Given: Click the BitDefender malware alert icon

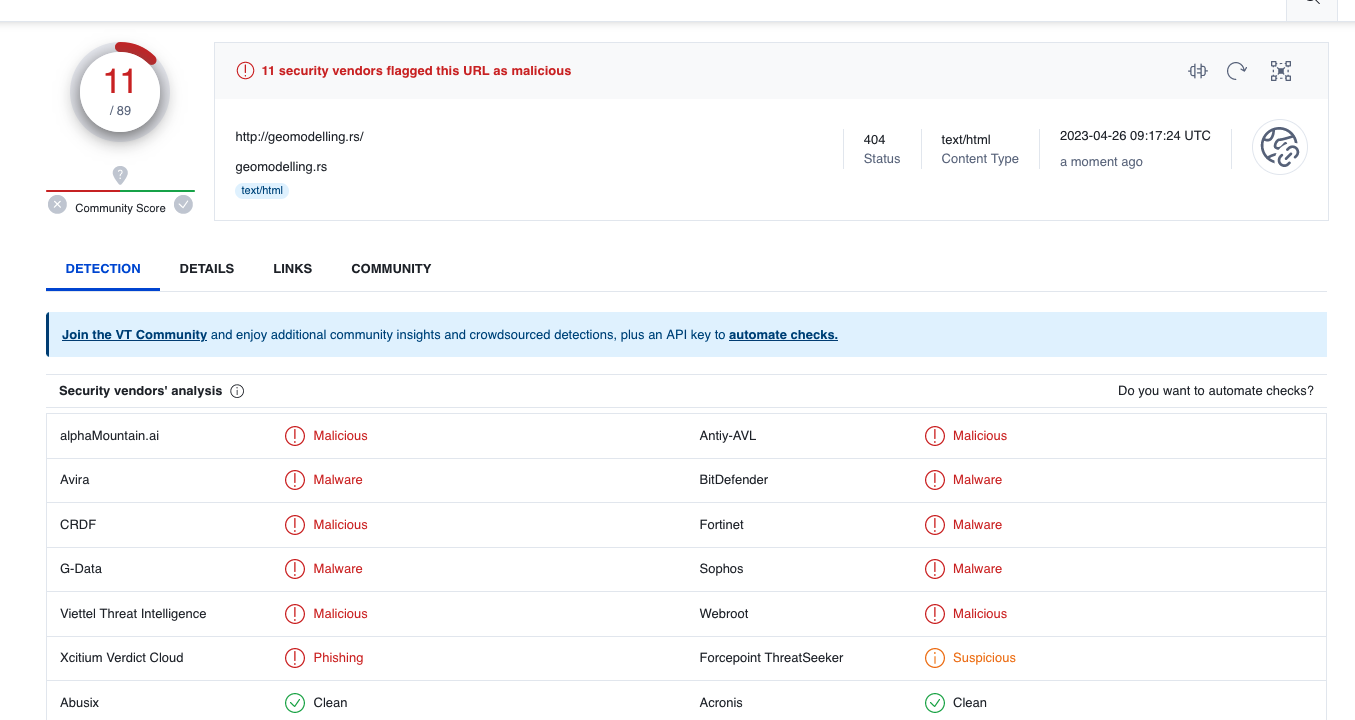Looking at the screenshot, I should pos(935,480).
